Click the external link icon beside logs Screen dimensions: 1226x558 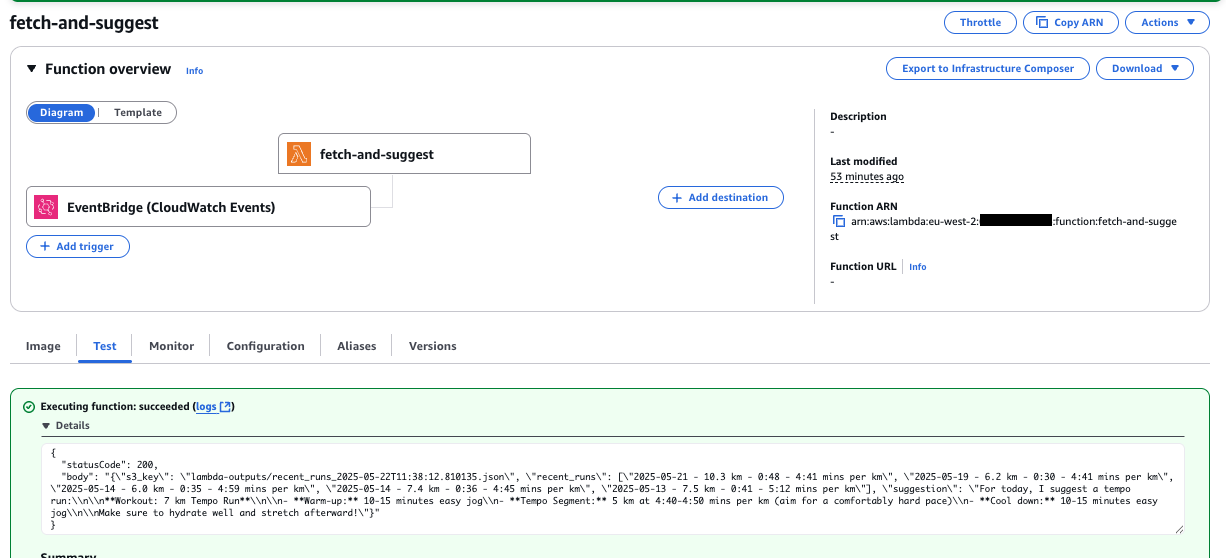(x=226, y=407)
